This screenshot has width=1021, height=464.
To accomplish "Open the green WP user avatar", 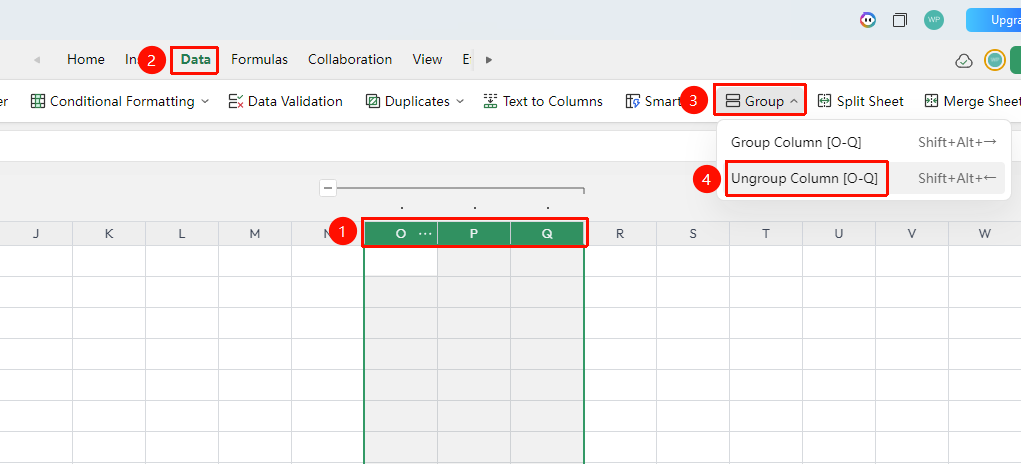I will coord(934,20).
